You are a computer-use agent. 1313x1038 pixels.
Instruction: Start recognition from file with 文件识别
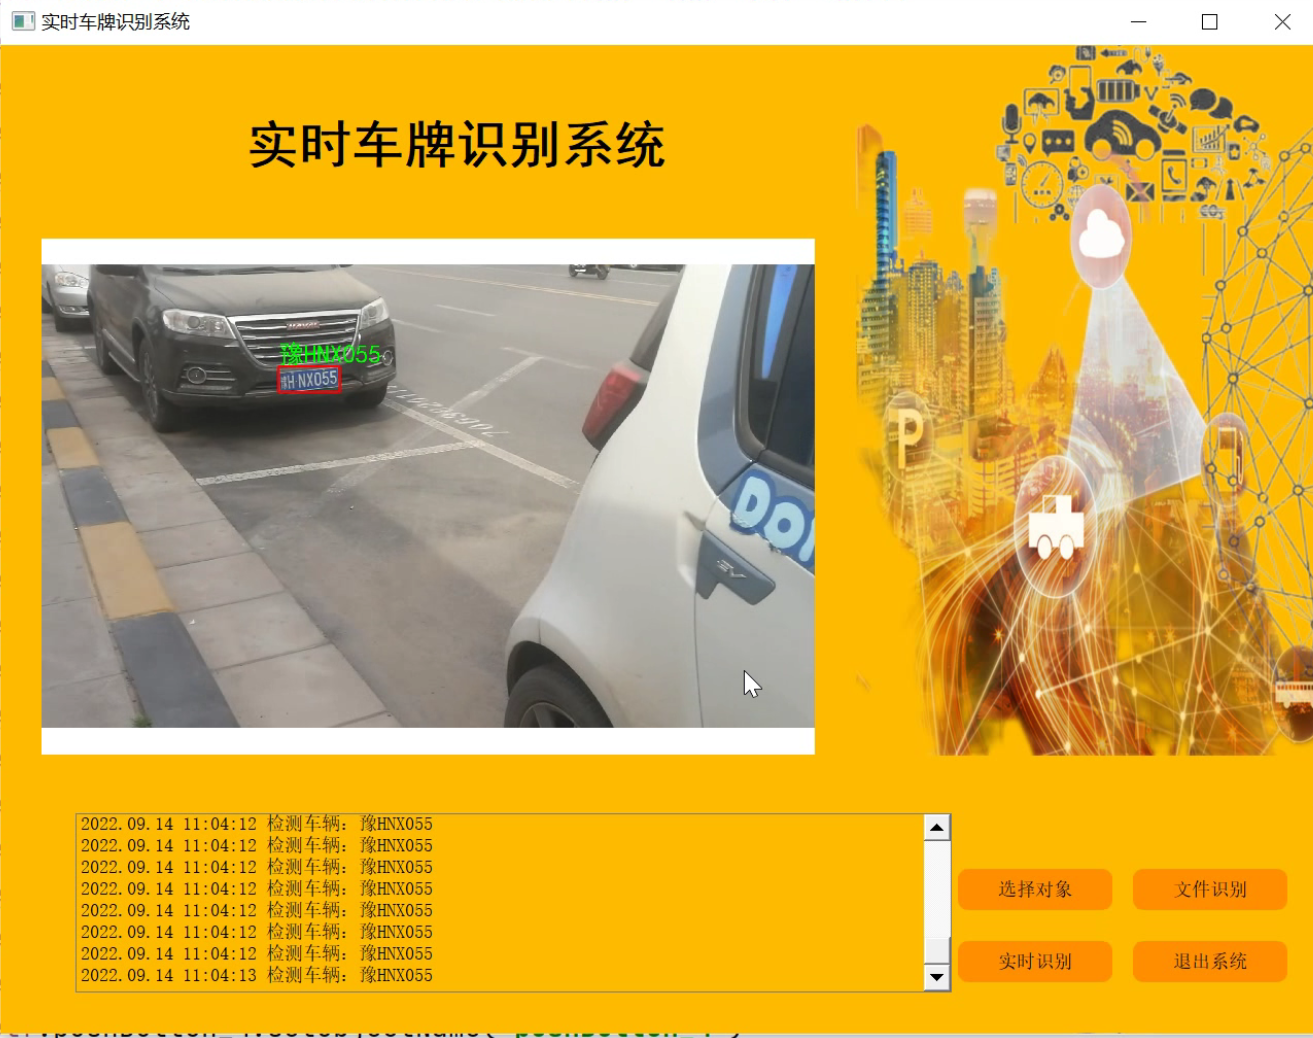[x=1210, y=889]
